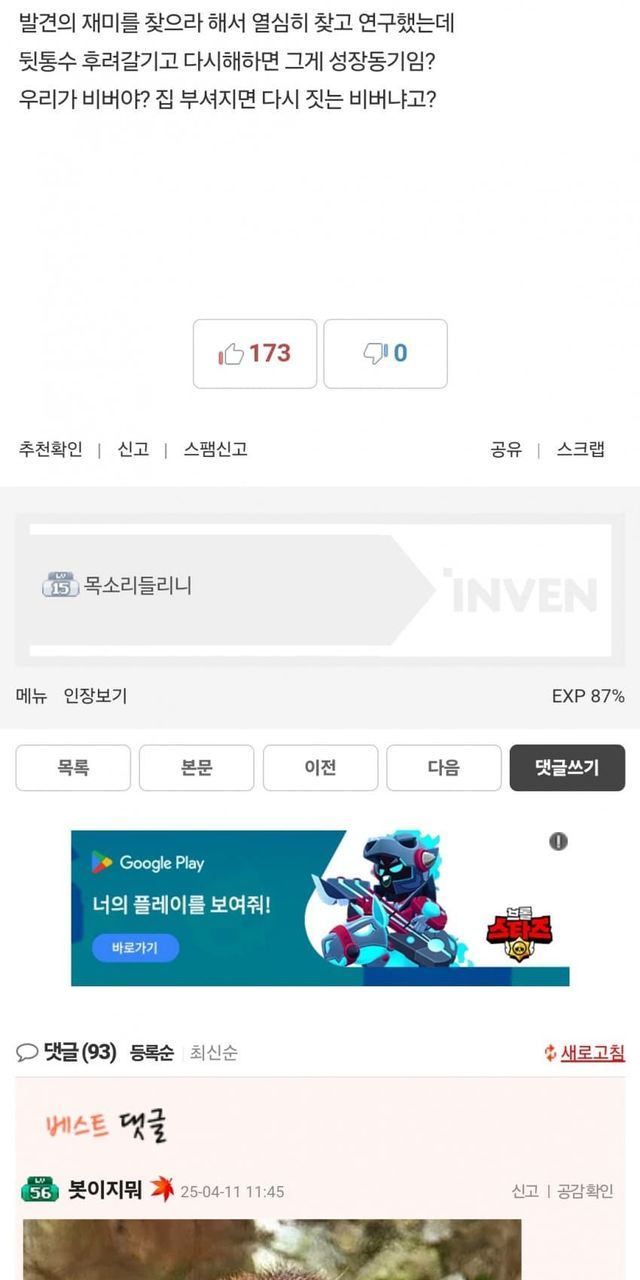Upvote the post with thumbs-up 173
Screen dimensions: 640x1280
(255, 354)
